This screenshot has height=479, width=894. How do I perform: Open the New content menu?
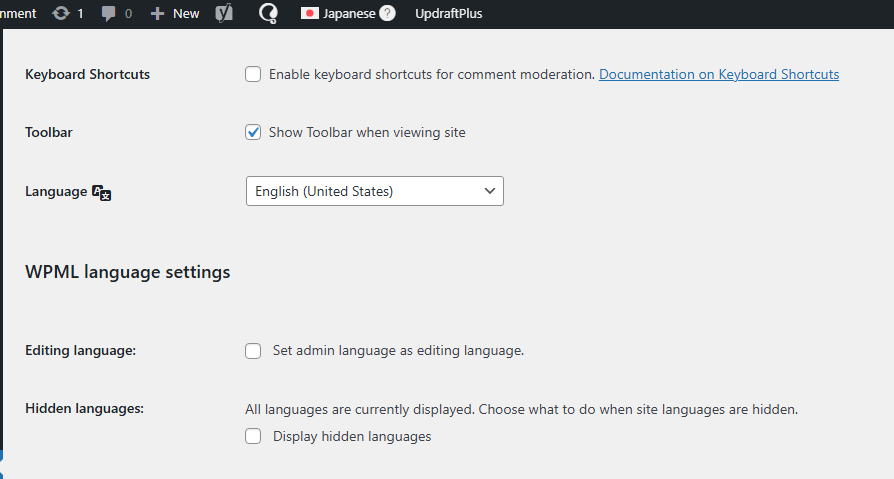186,14
